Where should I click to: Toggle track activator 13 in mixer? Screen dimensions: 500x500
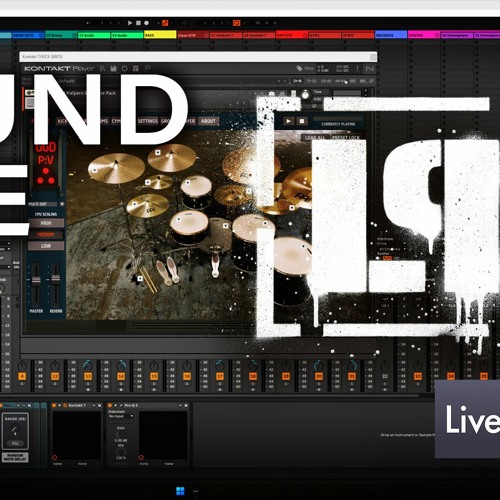88,376
